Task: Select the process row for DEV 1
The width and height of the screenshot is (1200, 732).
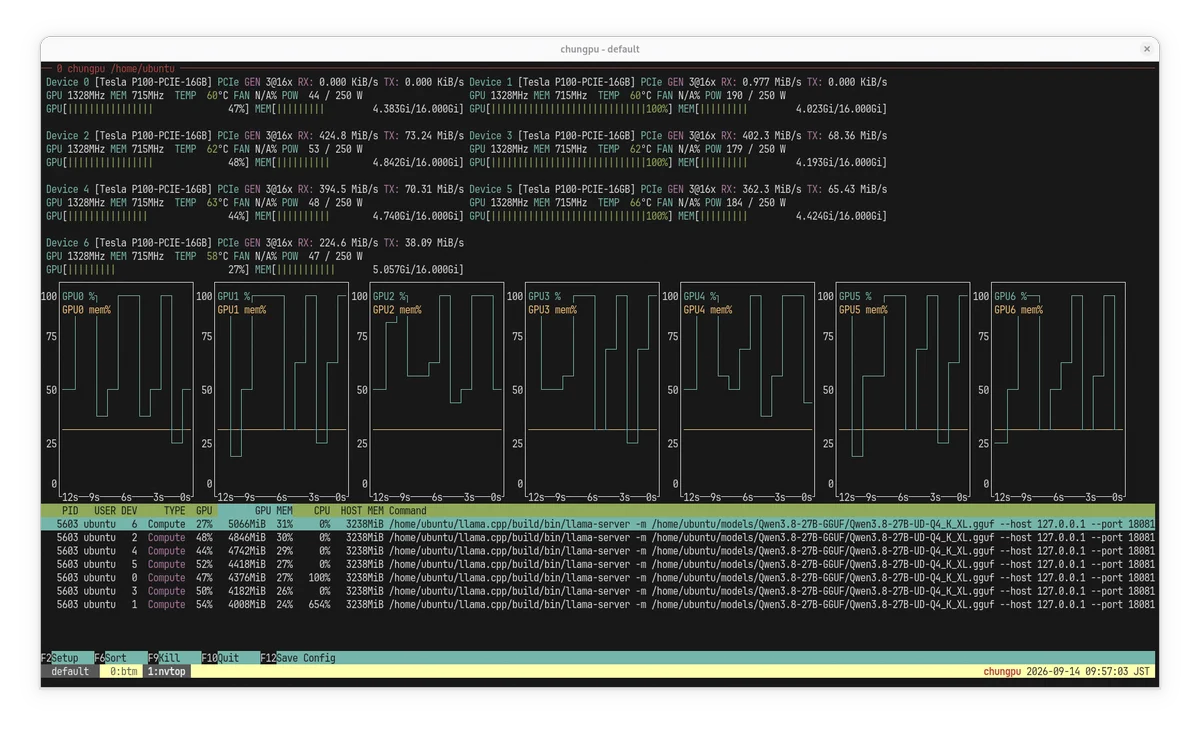Action: pos(599,604)
